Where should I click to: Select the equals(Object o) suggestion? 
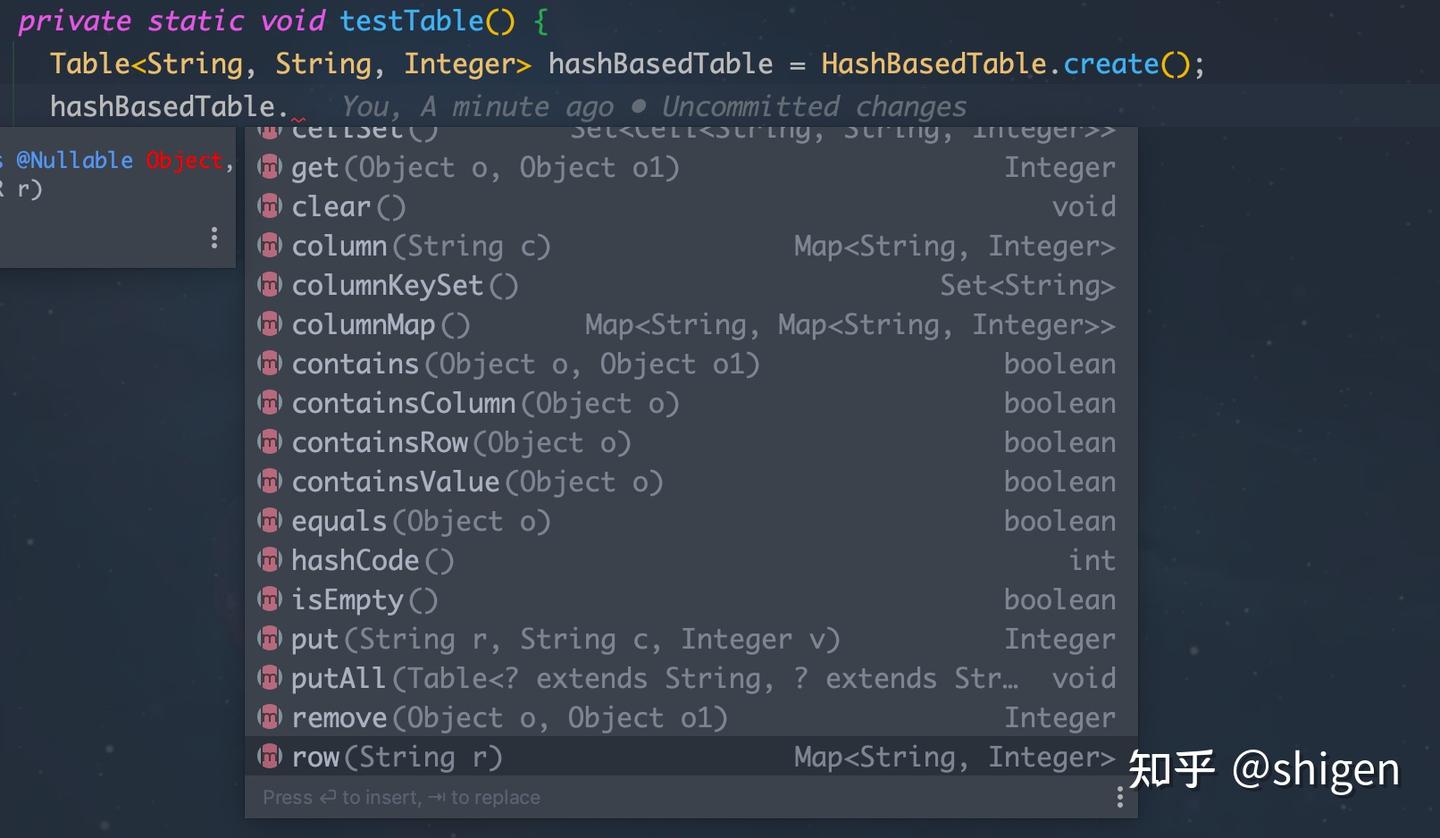point(420,522)
